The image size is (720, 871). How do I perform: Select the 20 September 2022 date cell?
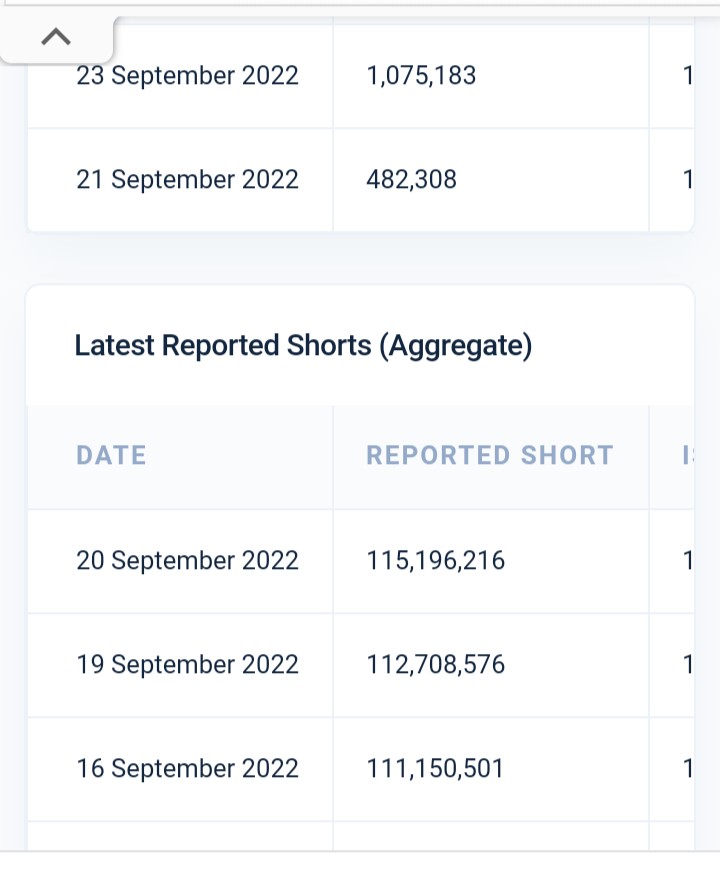(180, 561)
